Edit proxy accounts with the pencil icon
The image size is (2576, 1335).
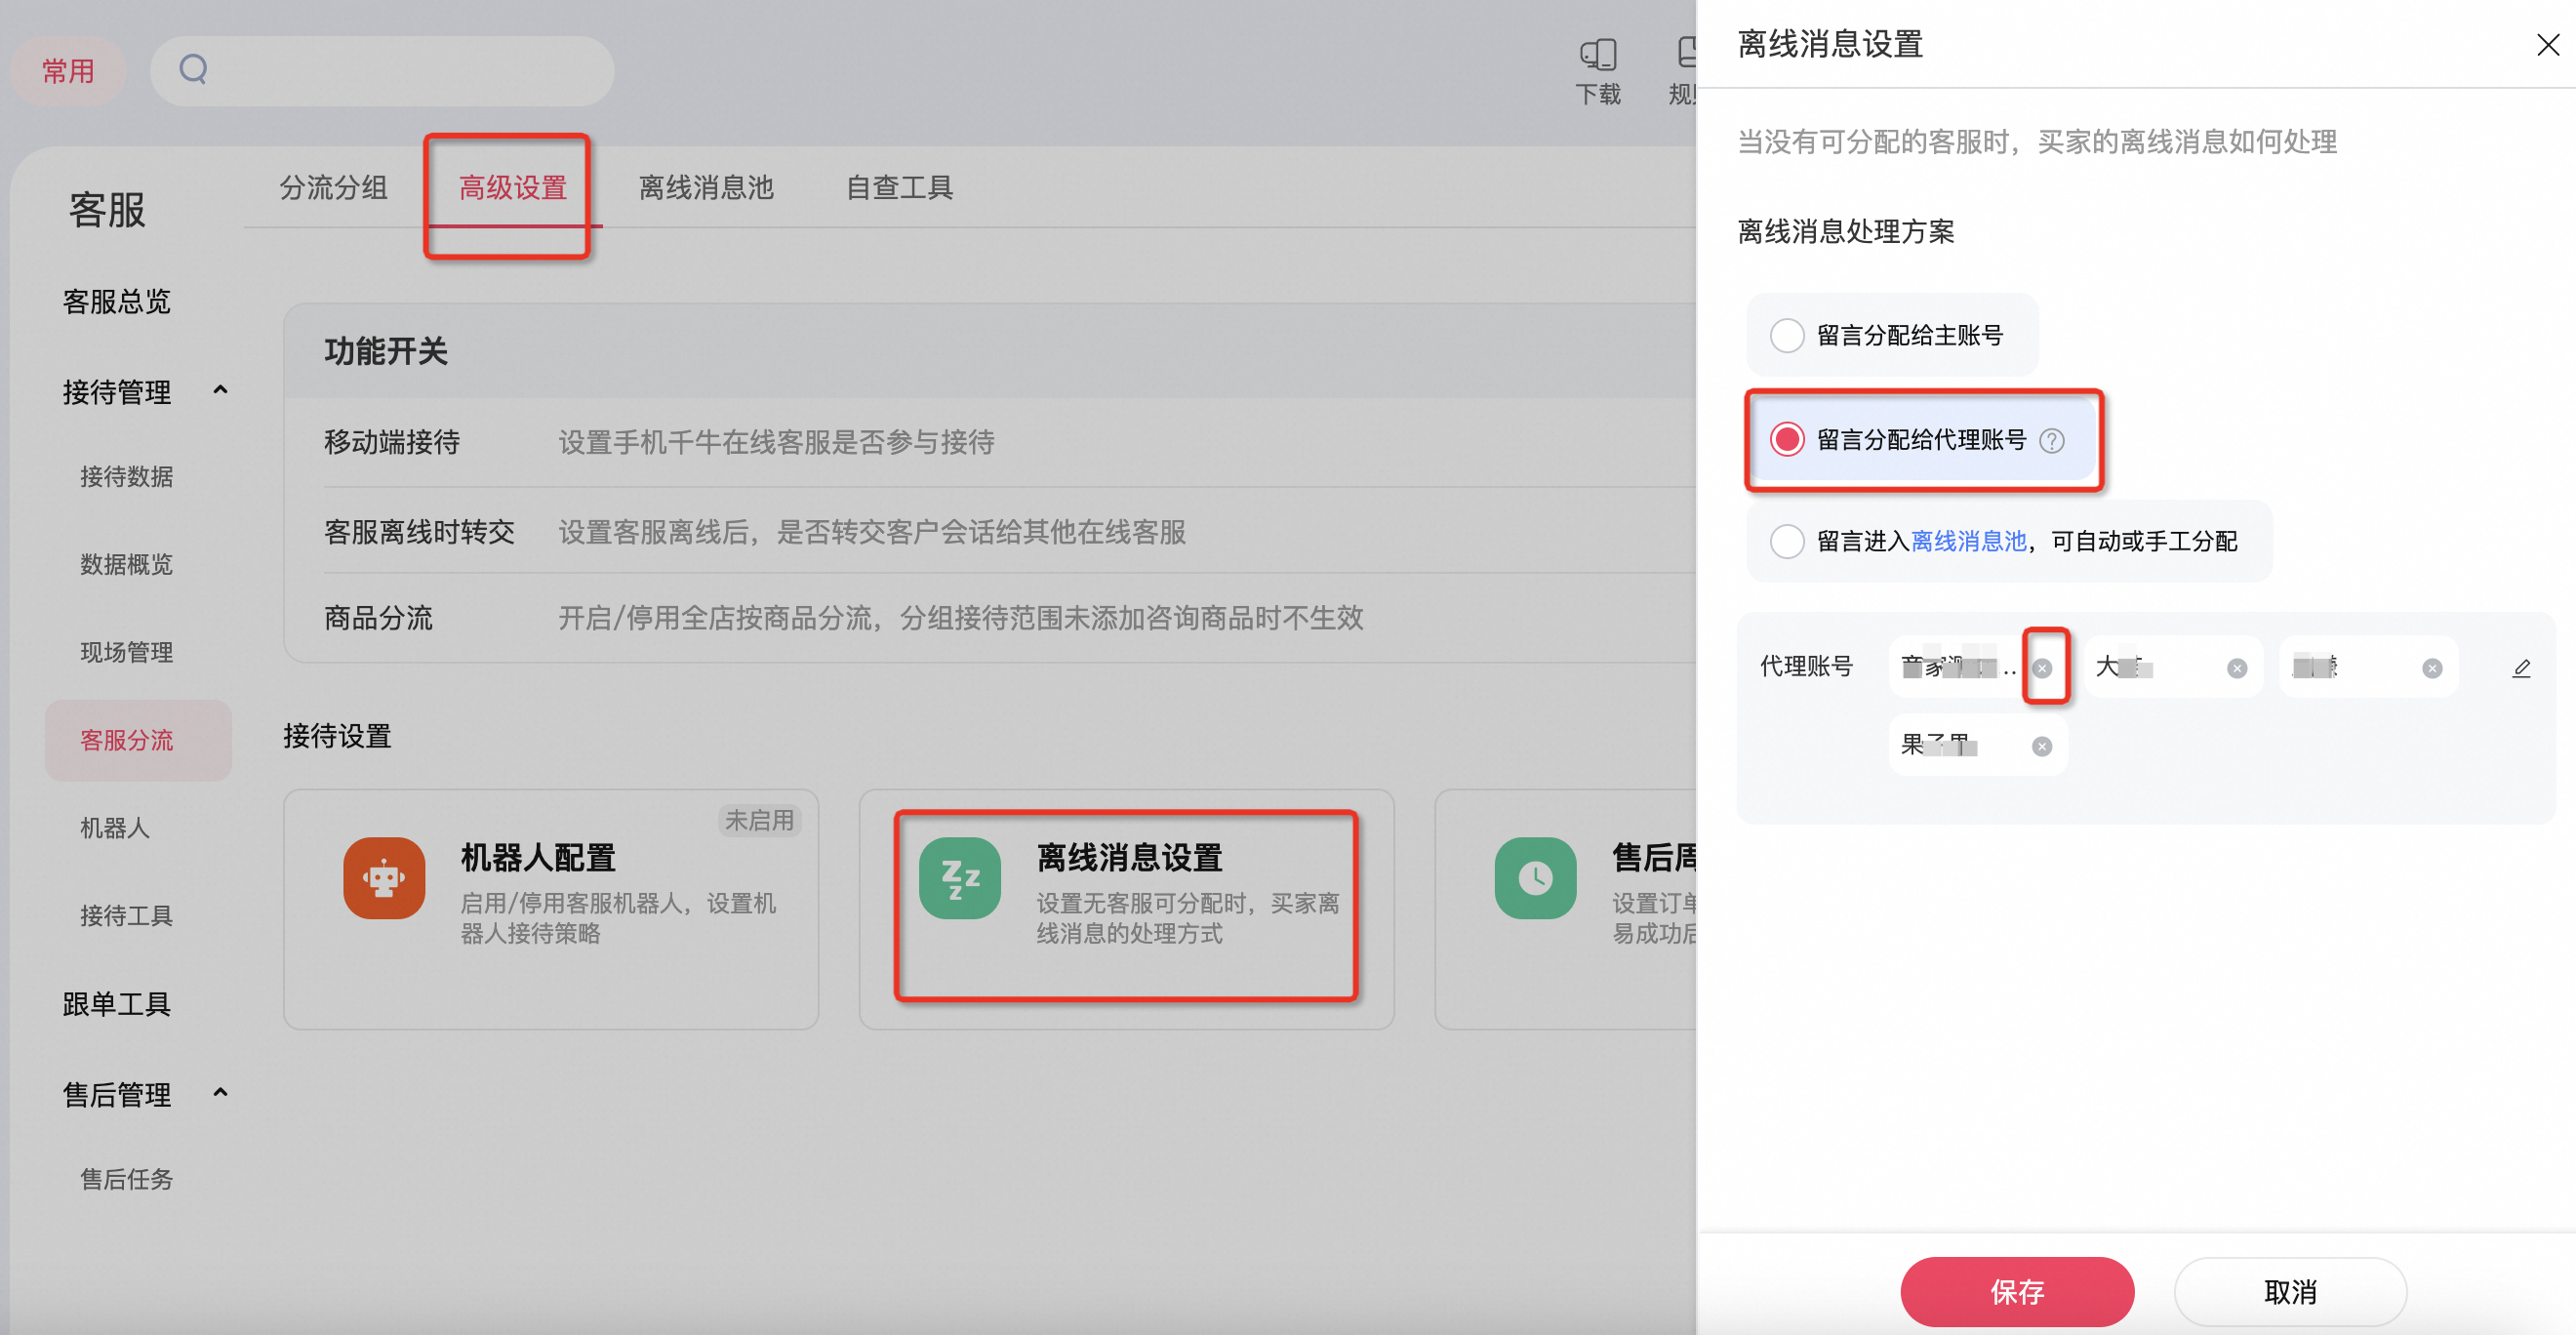2521,668
